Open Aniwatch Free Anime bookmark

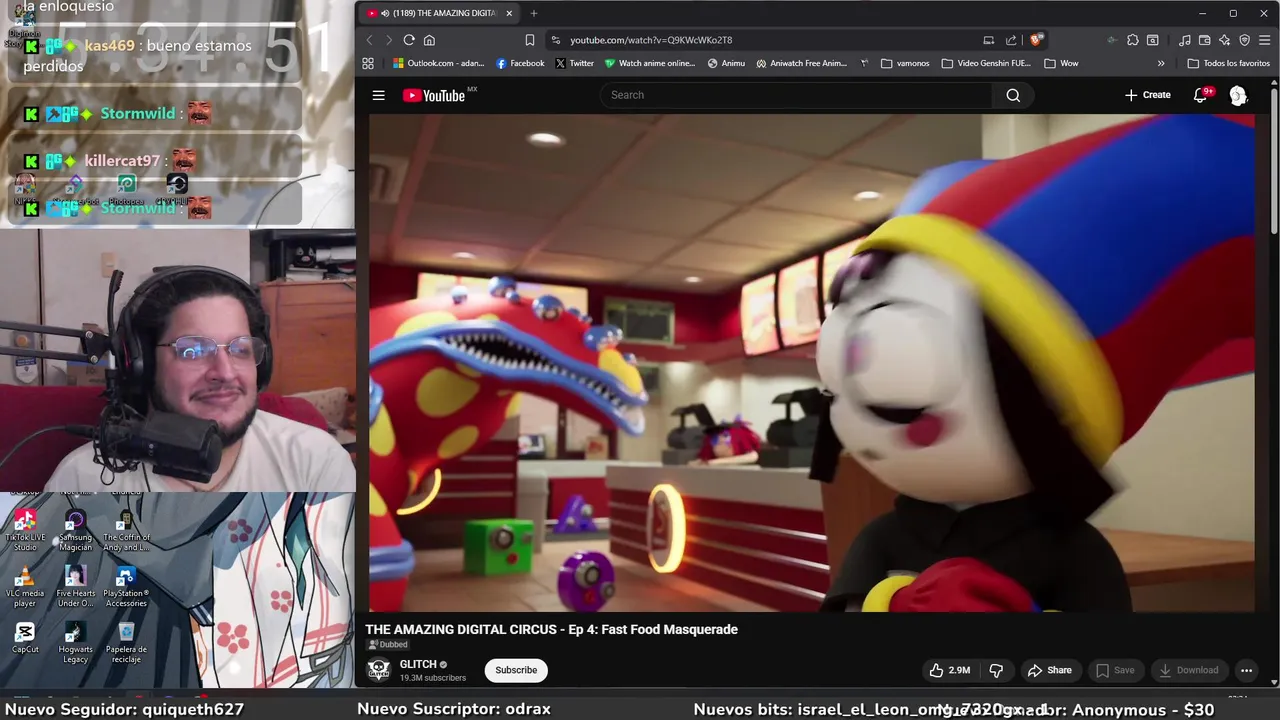click(802, 63)
